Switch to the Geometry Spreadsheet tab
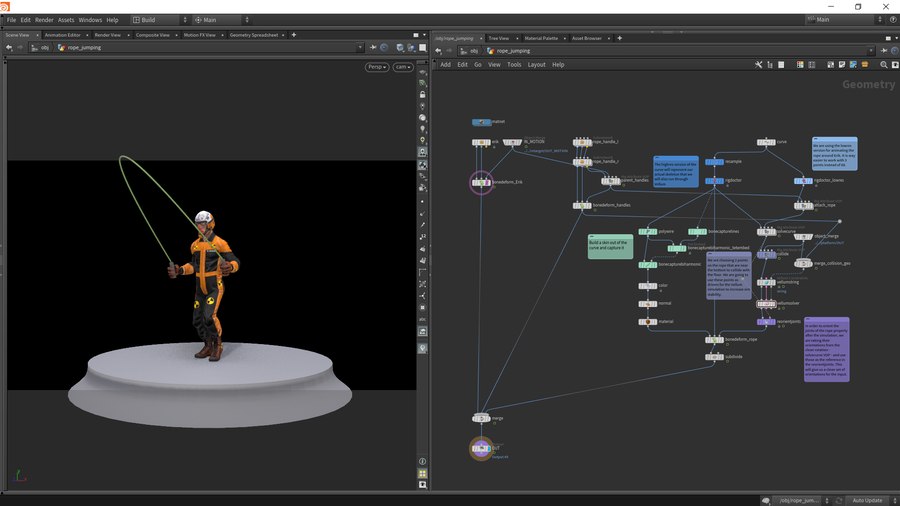 pos(256,34)
